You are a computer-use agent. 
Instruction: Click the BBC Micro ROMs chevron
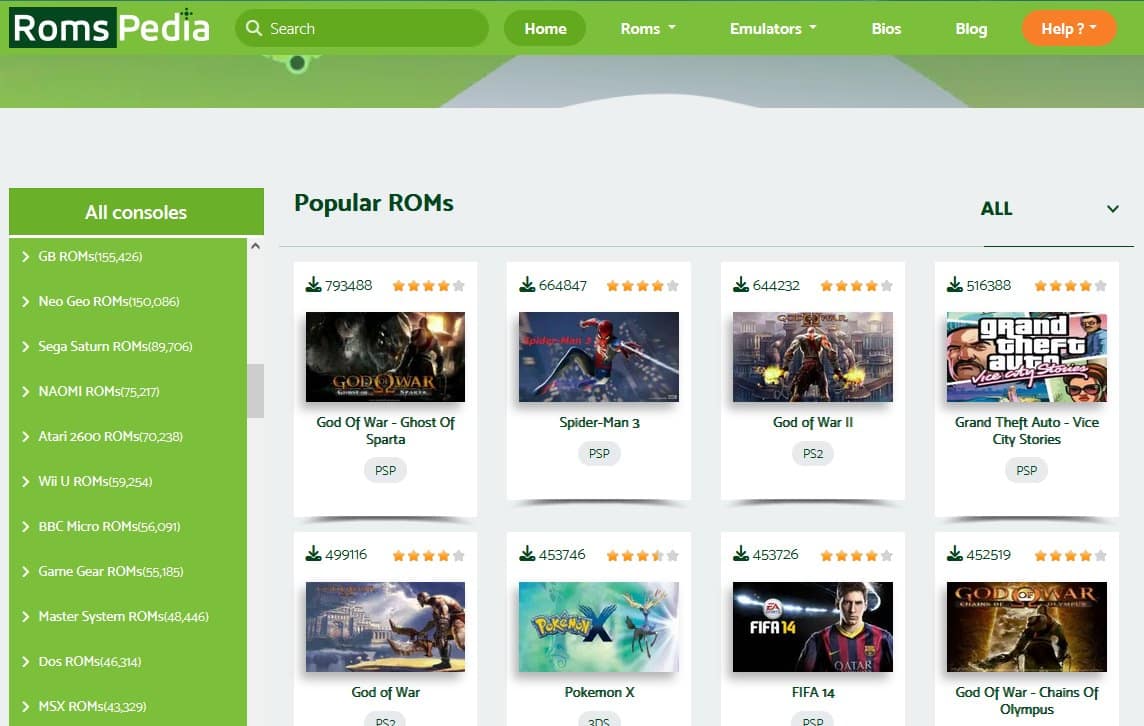26,527
